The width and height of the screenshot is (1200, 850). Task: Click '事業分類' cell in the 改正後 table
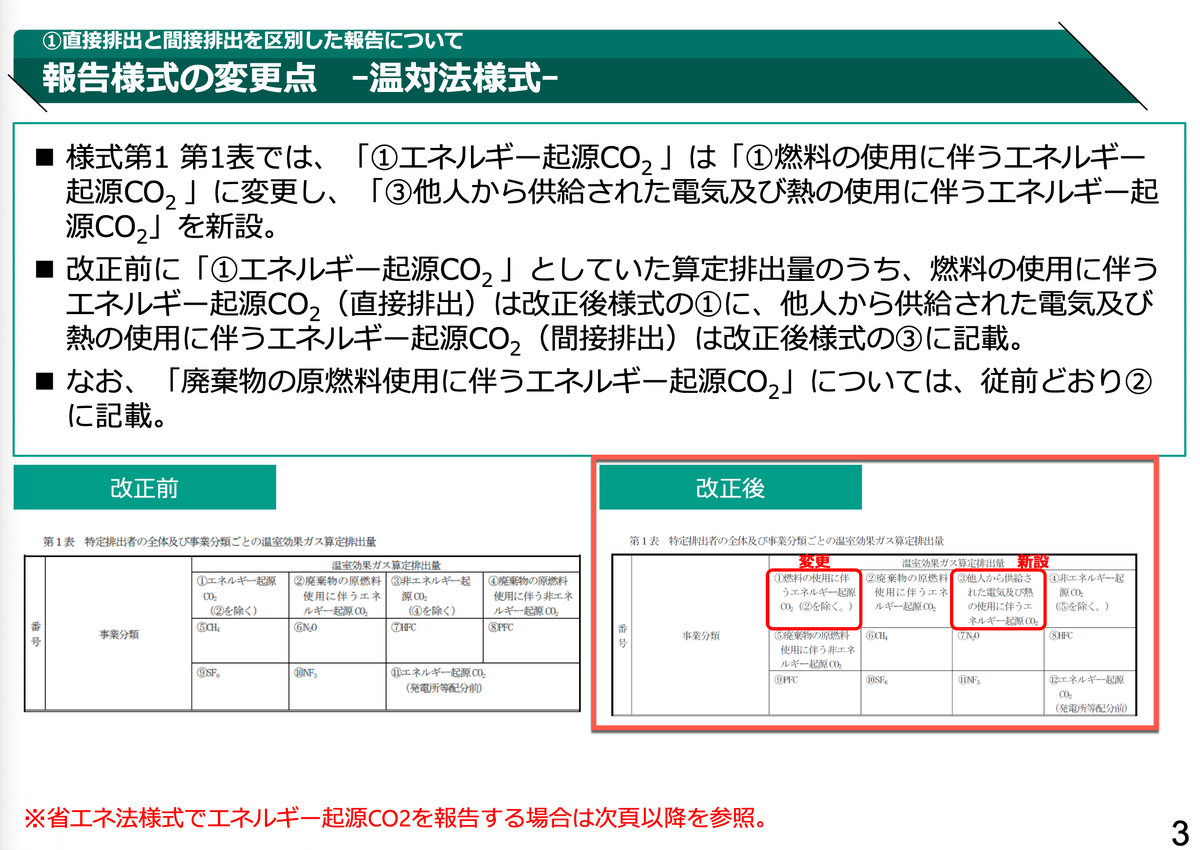702,635
